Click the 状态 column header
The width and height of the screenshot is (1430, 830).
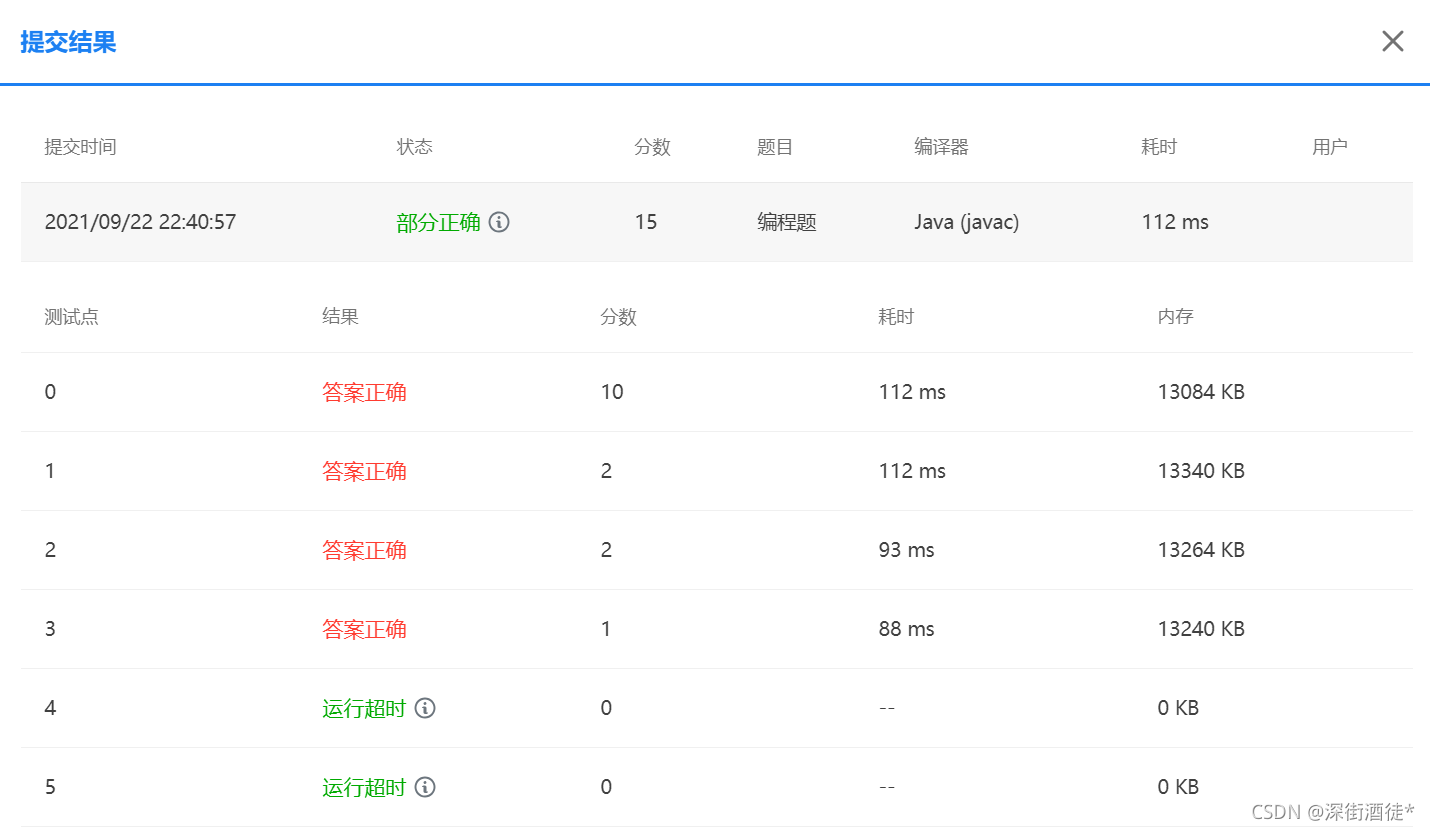pyautogui.click(x=415, y=147)
